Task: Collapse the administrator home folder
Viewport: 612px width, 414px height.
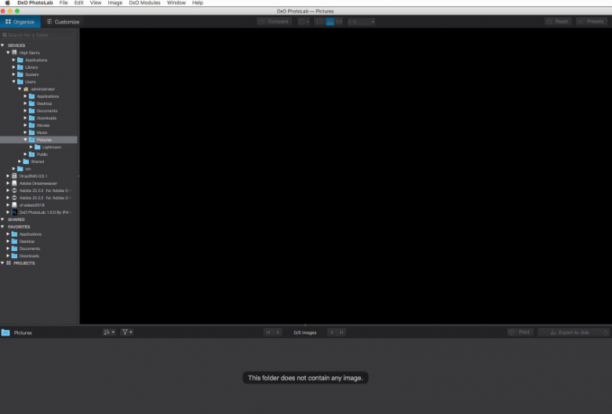Action: pos(20,89)
